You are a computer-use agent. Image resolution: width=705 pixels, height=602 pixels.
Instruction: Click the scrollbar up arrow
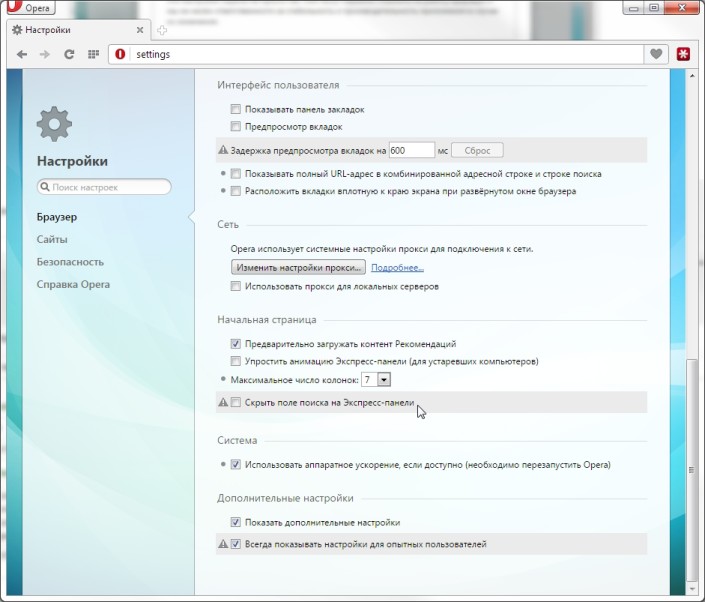[692, 76]
